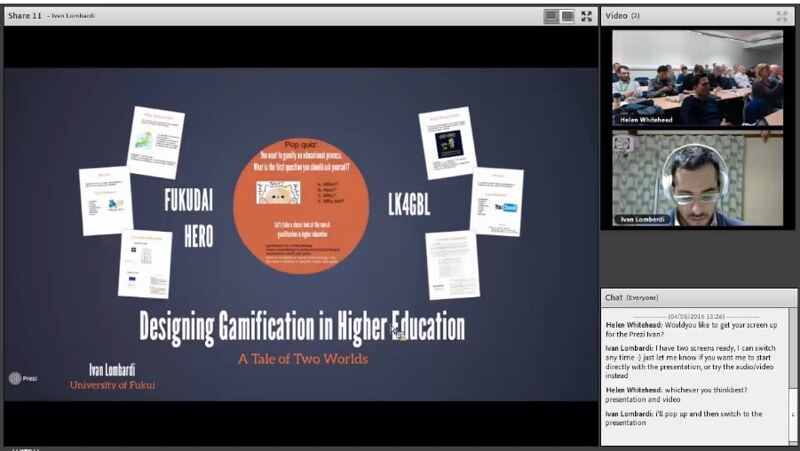Click Helen's message about getting screen up
Screen dimensions: 800x451
pyautogui.click(x=691, y=330)
